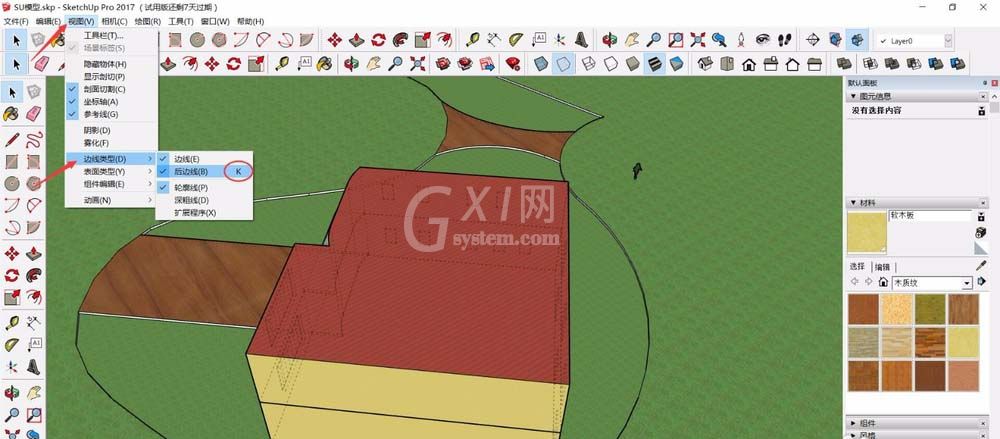Select the Walk footprints tool
The image size is (1000, 439).
(784, 40)
